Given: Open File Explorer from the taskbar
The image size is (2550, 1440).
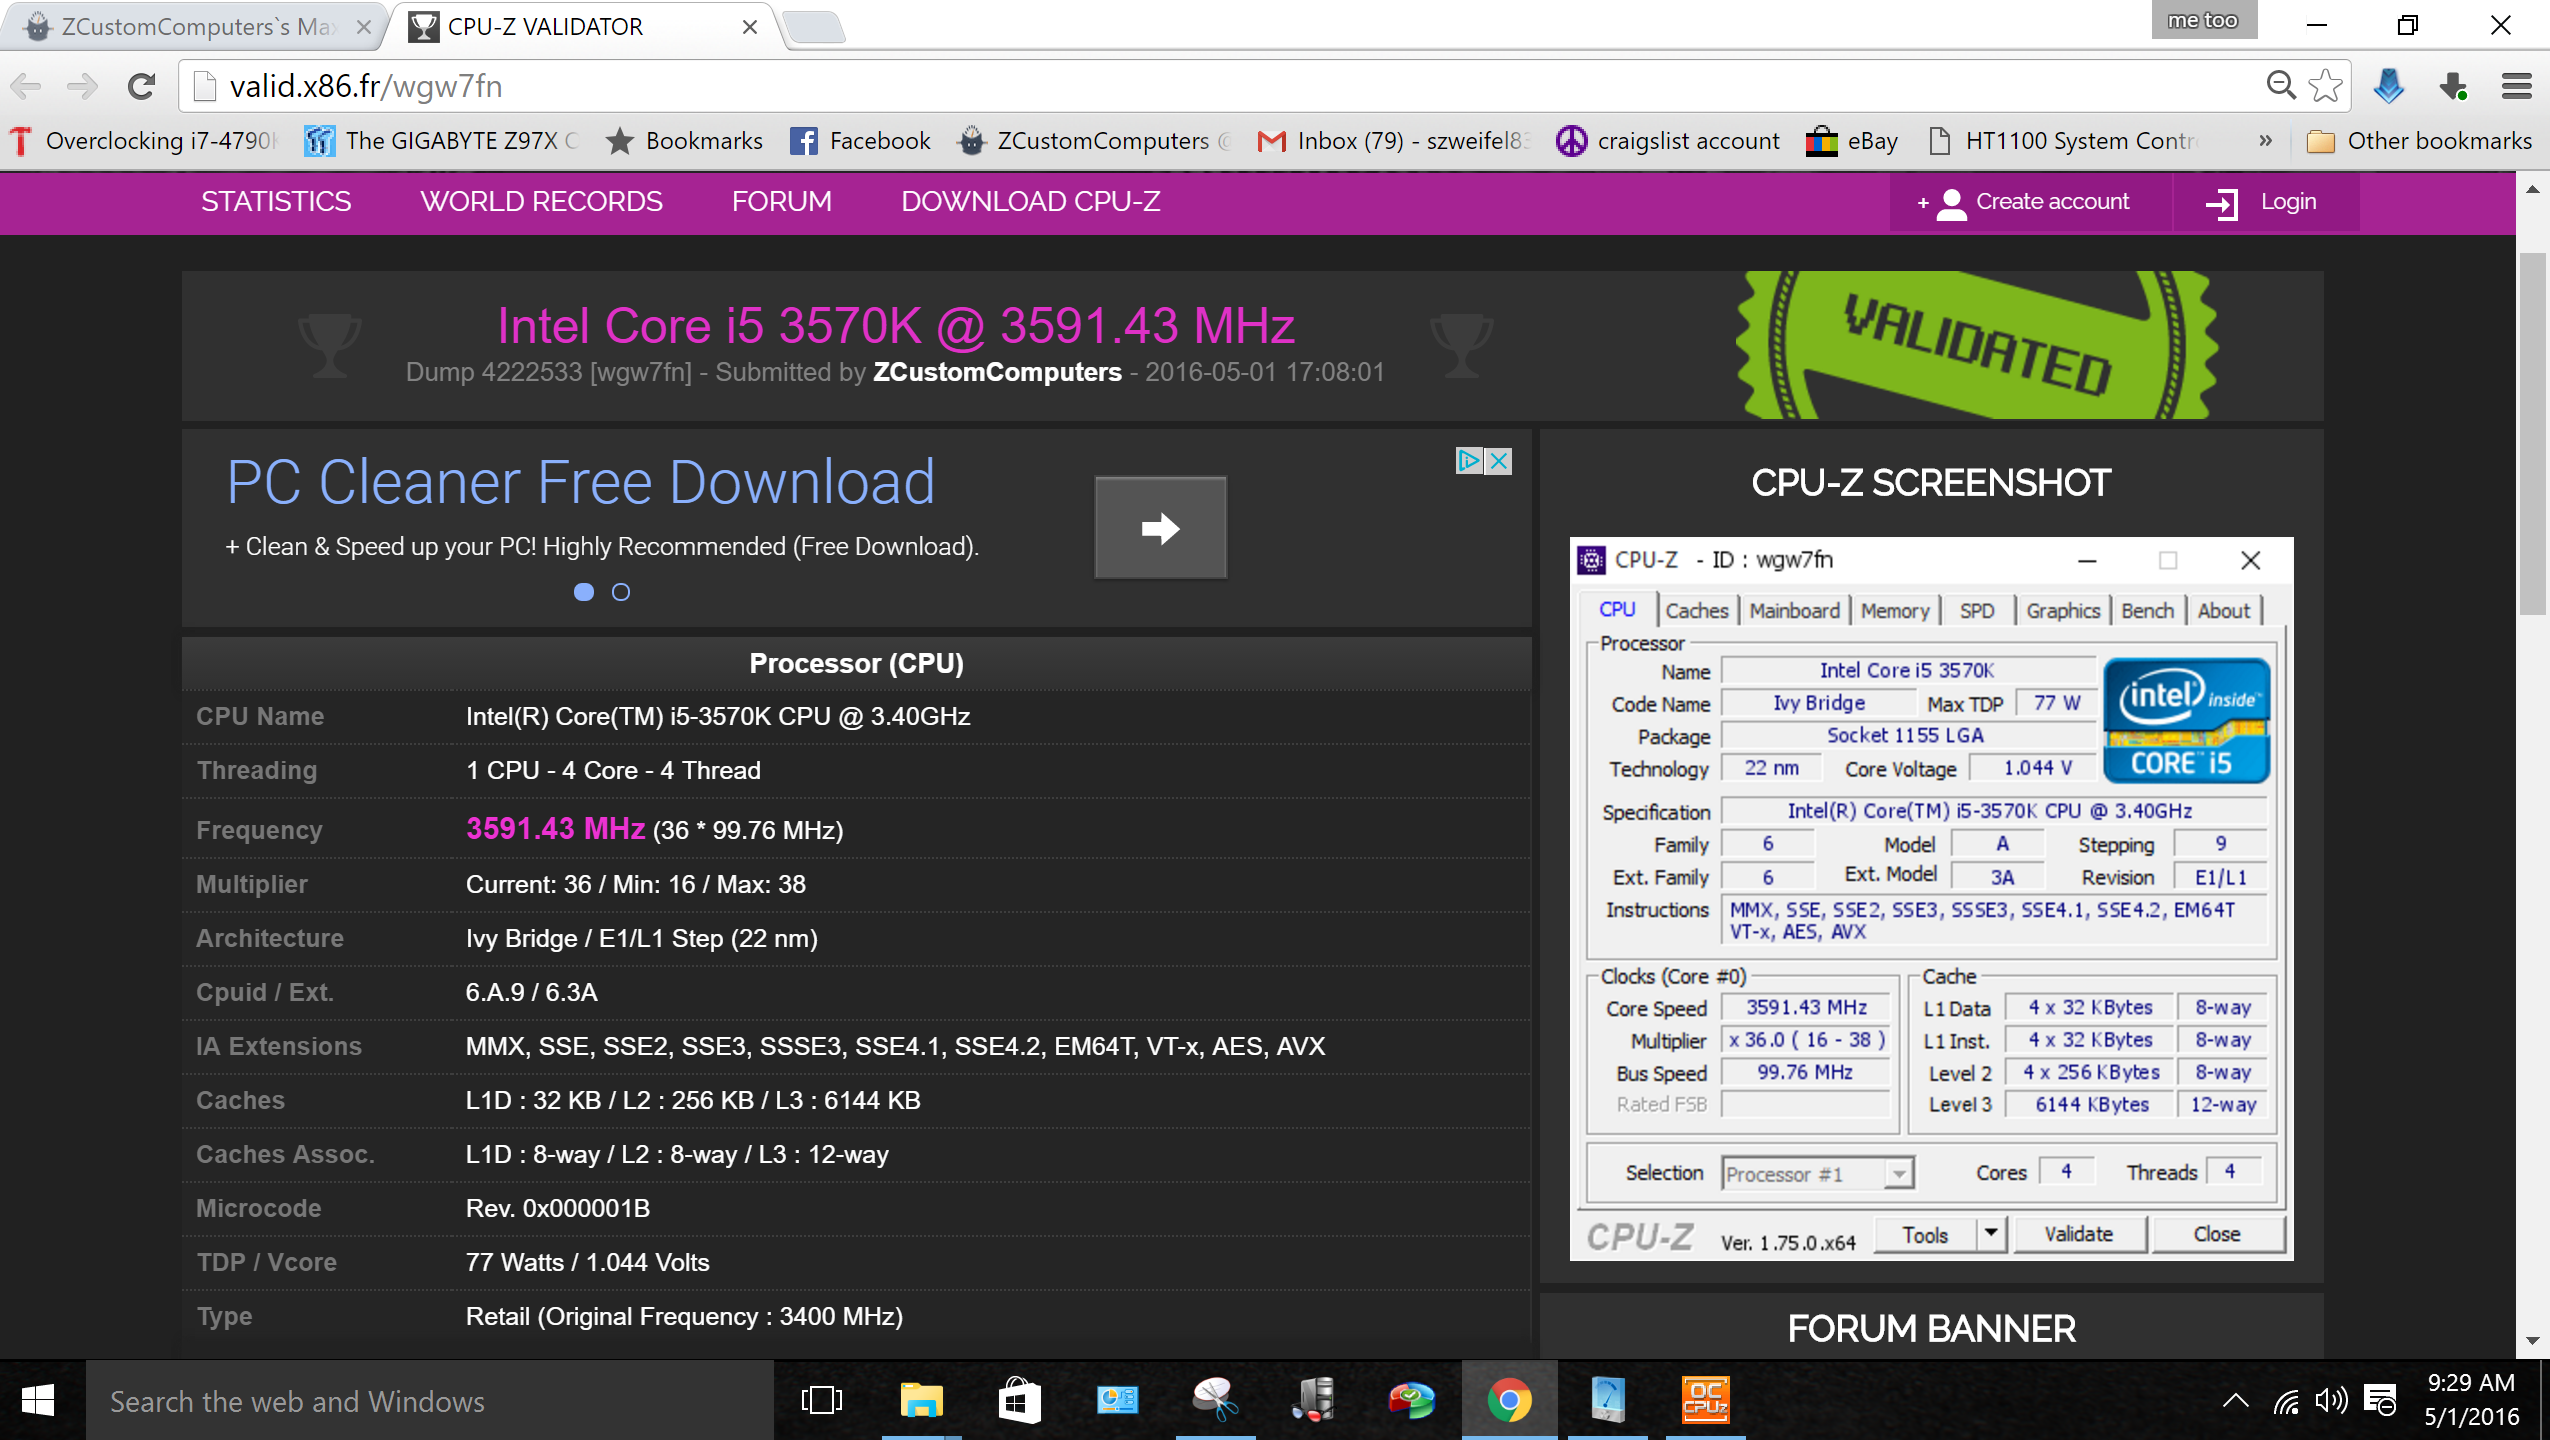Looking at the screenshot, I should 921,1400.
